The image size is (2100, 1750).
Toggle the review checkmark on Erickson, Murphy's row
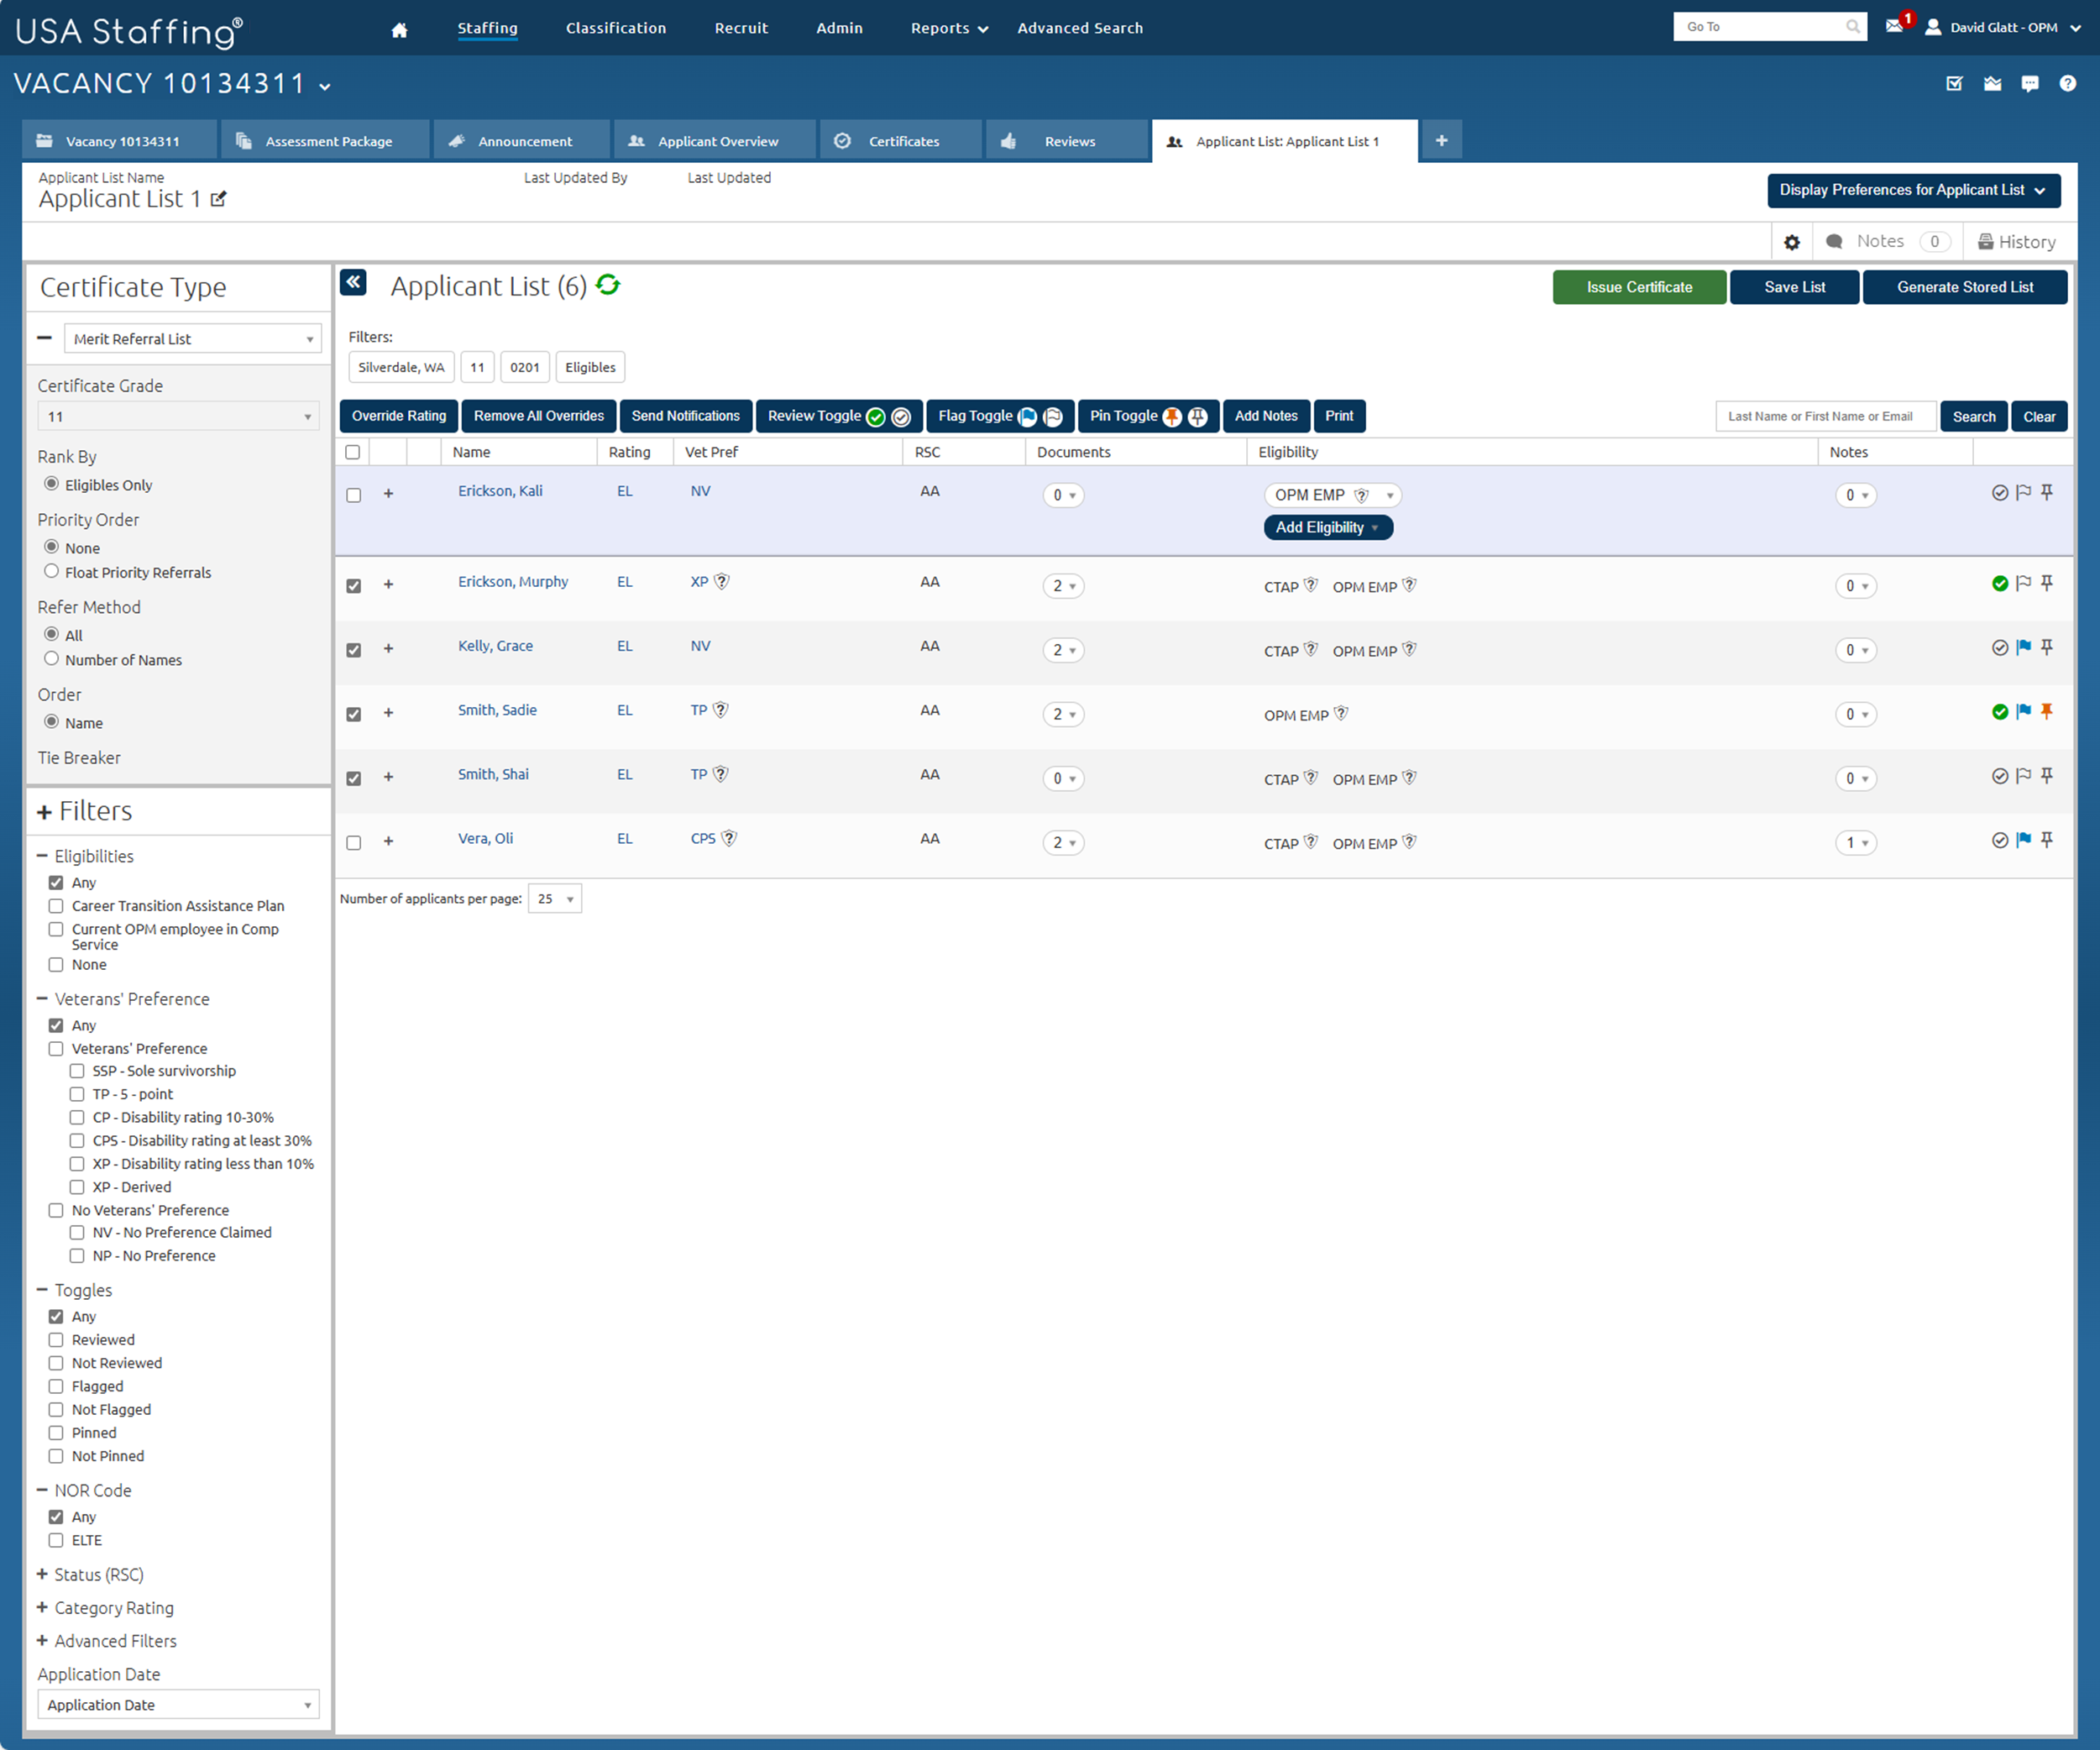2000,583
